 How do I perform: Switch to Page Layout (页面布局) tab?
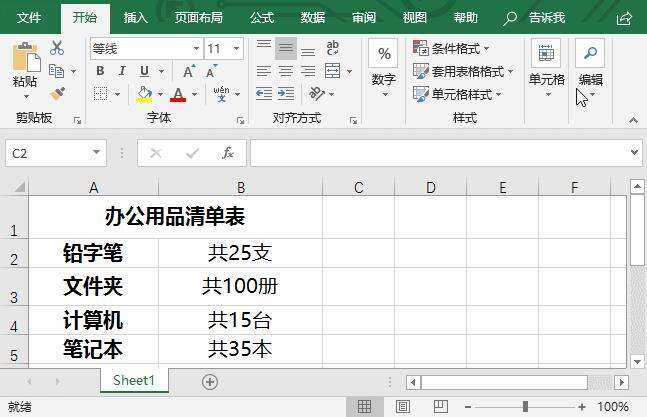pyautogui.click(x=198, y=17)
